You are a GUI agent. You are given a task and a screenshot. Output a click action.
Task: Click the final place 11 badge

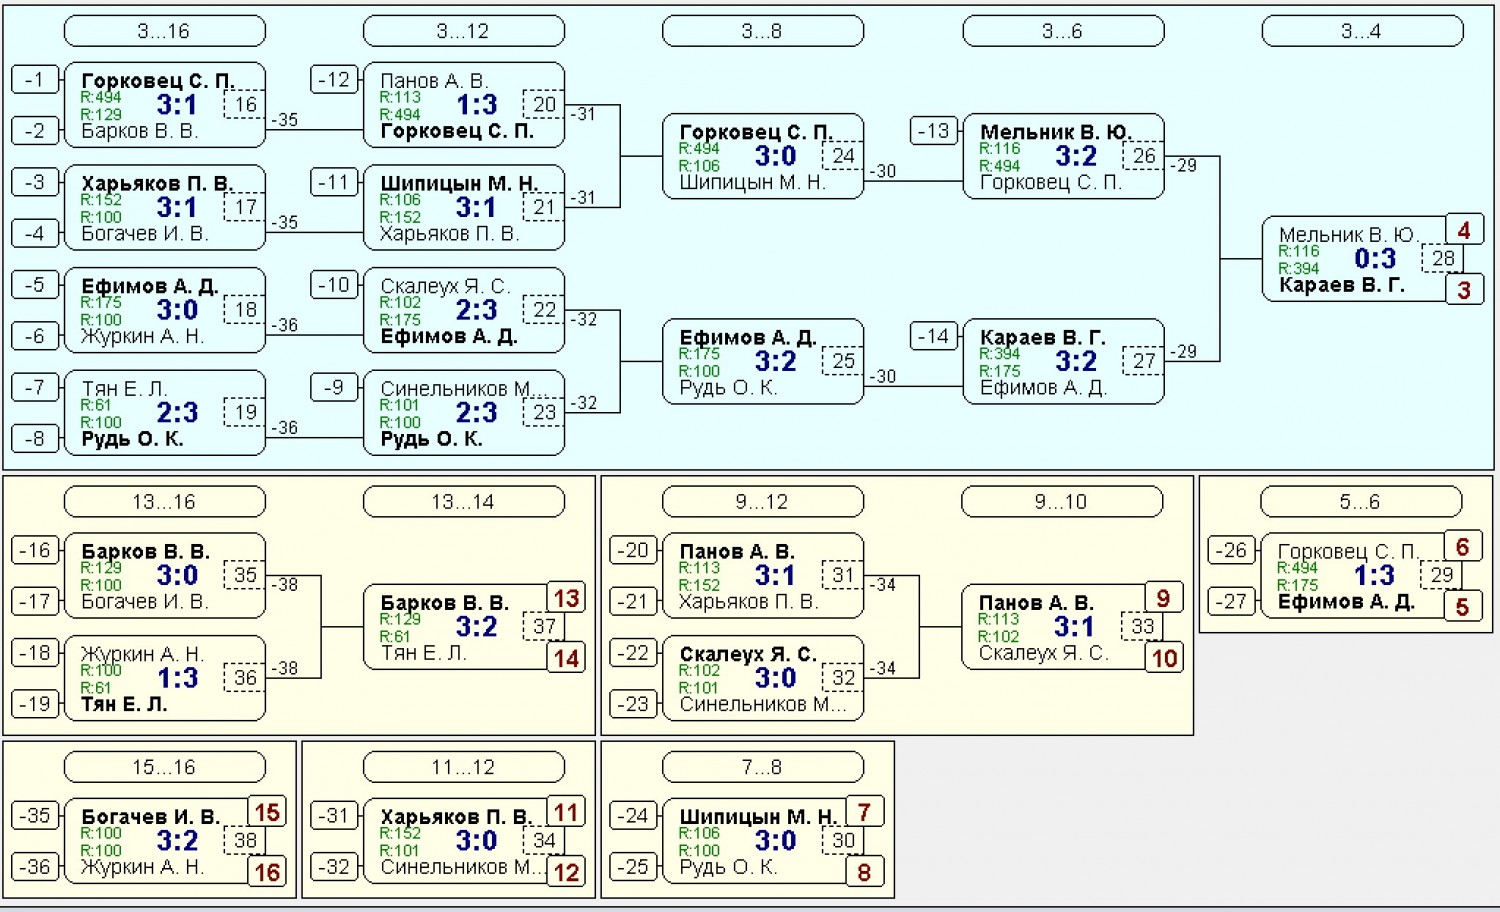566,812
